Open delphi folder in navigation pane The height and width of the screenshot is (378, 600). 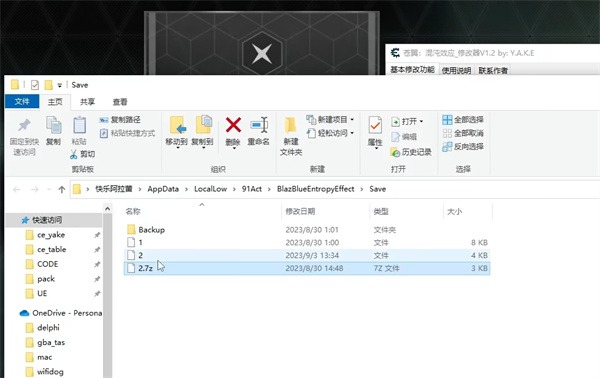48,327
